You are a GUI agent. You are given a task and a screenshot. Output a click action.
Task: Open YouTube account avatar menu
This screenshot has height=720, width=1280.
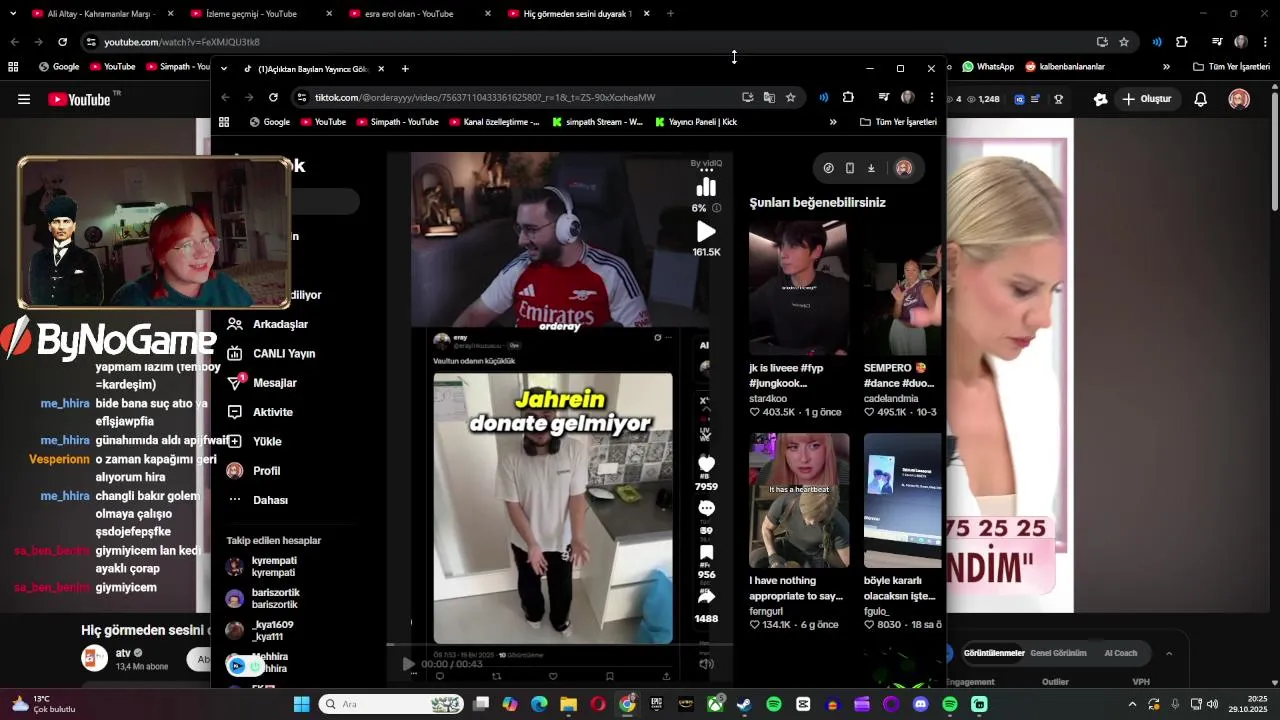coord(1239,99)
